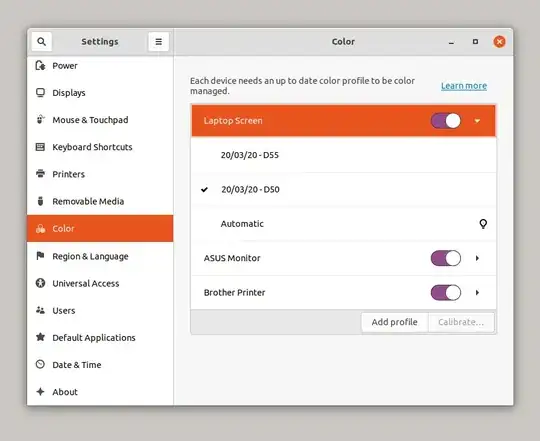This screenshot has height=441, width=540.
Task: Click the About sparkle icon
Action: (x=41, y=391)
